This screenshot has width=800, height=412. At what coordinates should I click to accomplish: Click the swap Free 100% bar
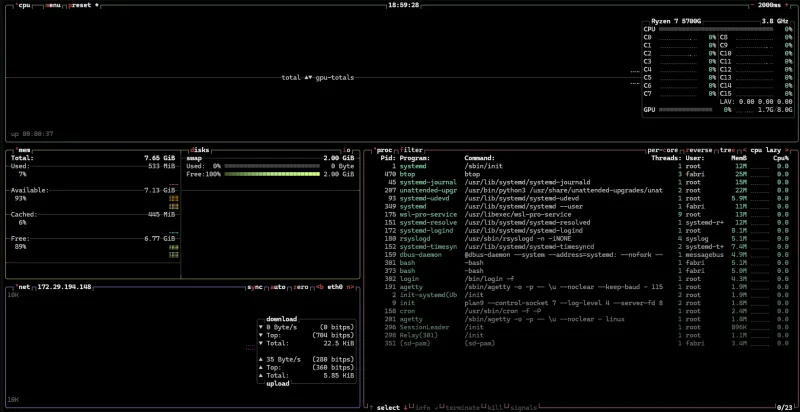(x=272, y=174)
